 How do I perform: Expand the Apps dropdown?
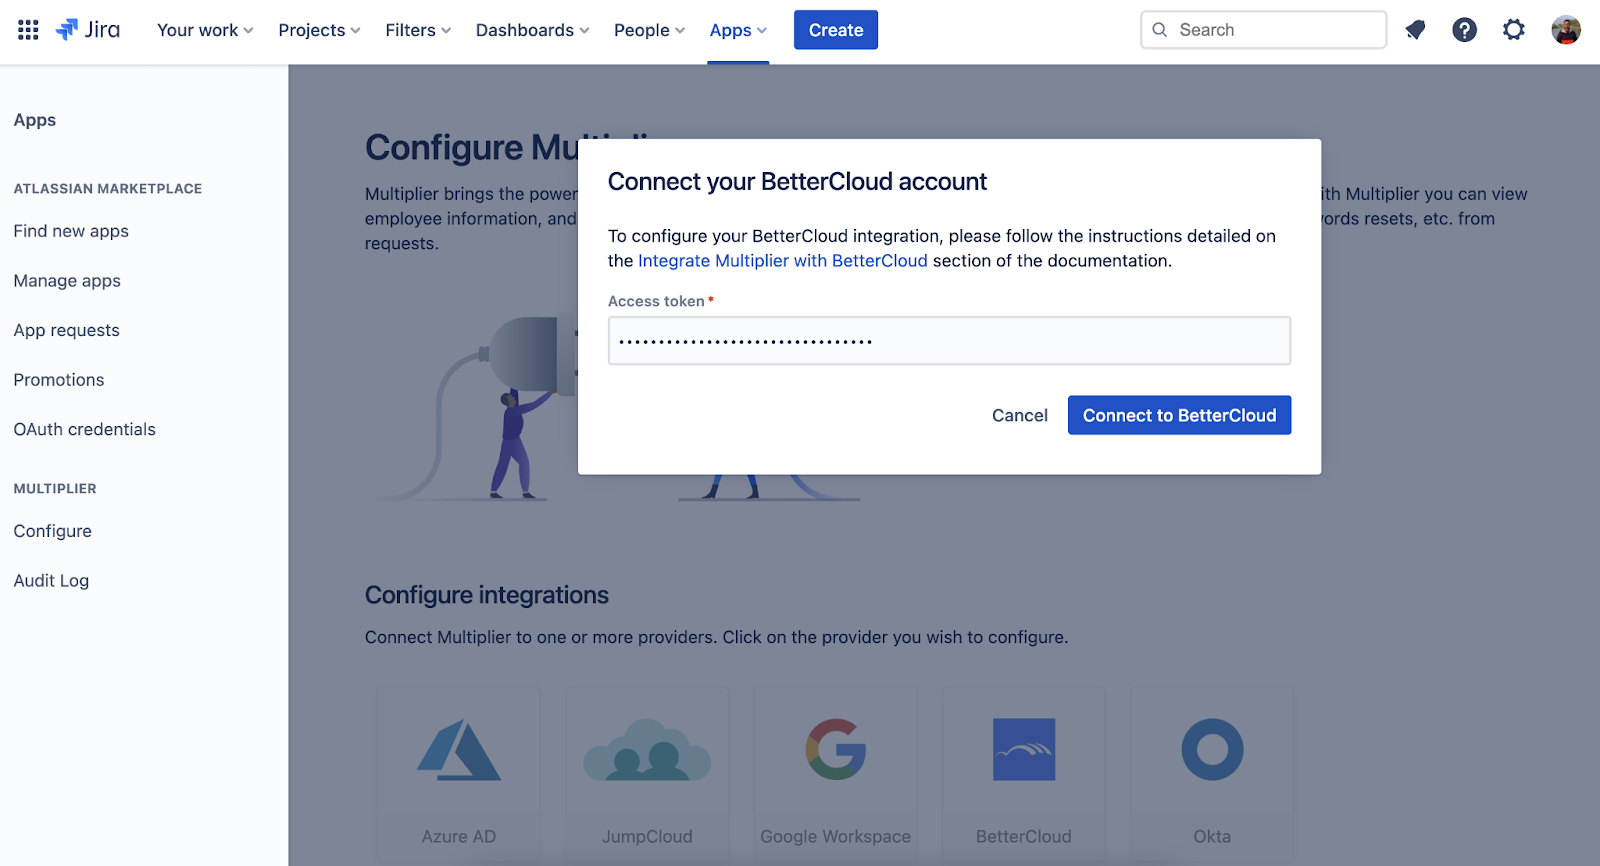738,30
